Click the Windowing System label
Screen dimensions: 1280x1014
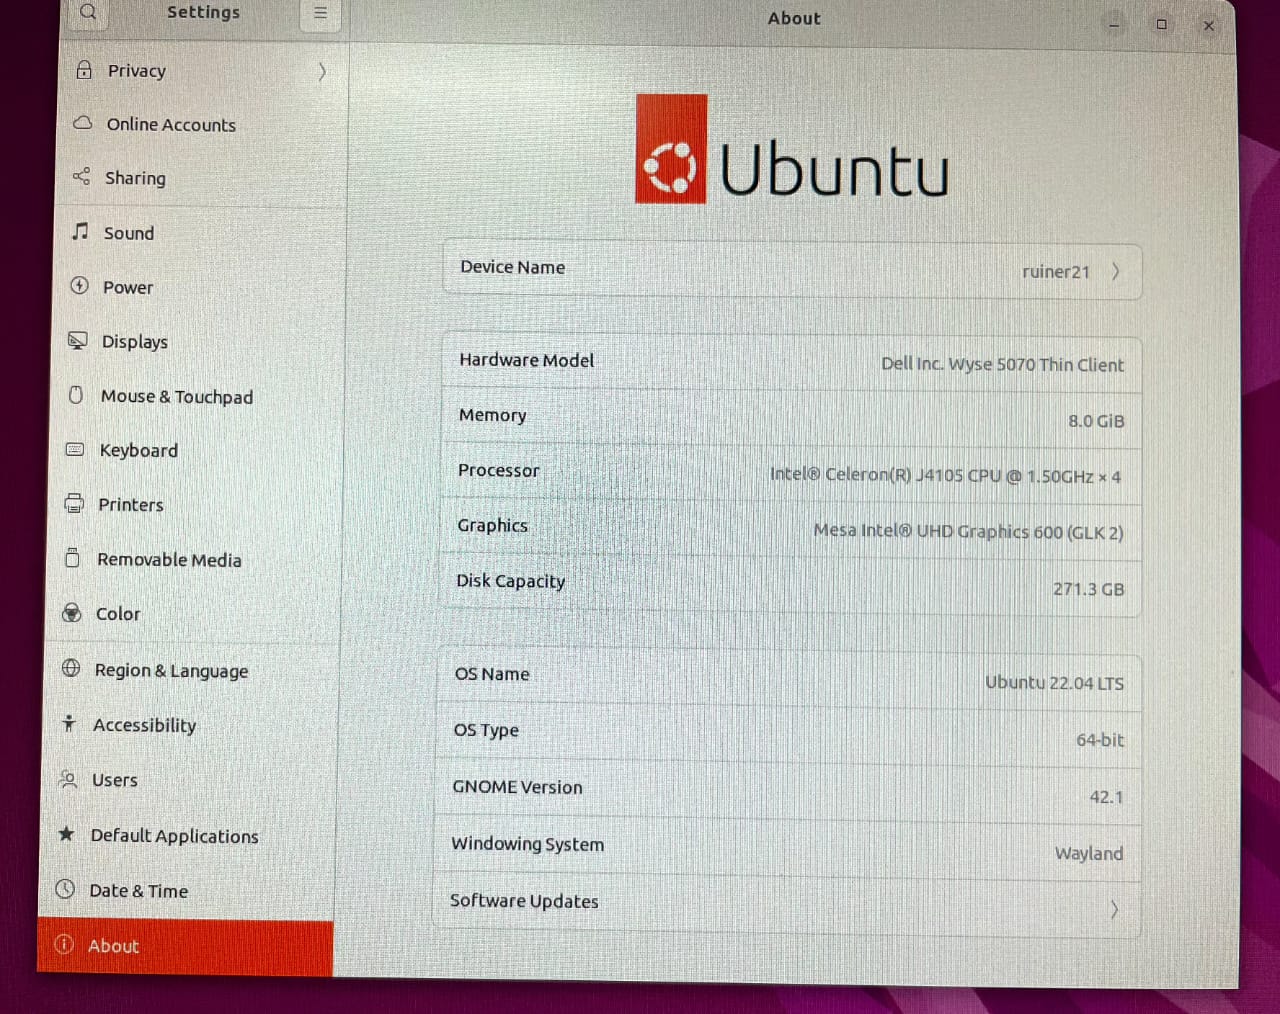point(527,844)
